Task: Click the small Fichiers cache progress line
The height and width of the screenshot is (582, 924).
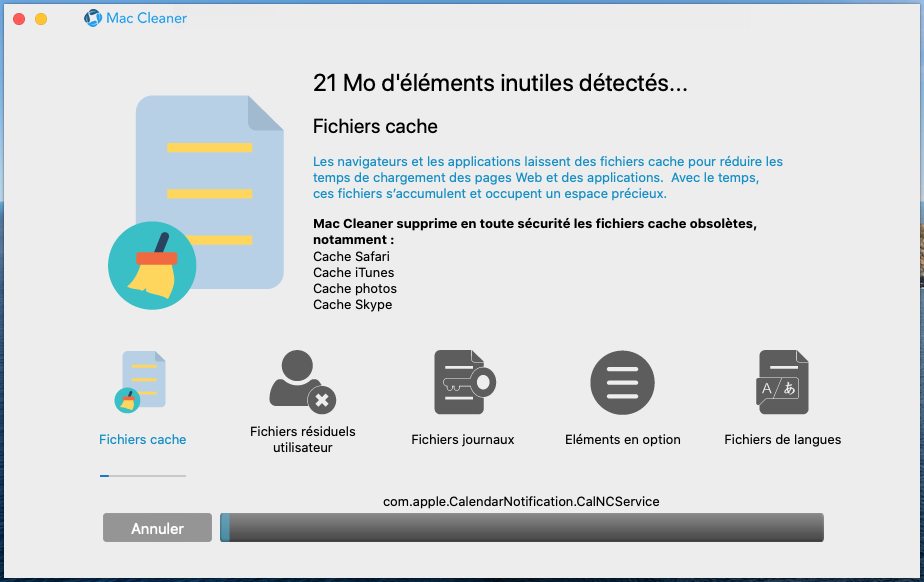Action: 143,475
